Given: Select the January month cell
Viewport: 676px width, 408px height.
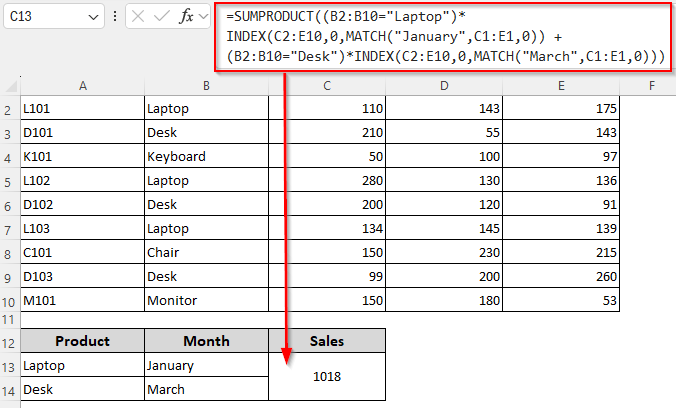Looking at the screenshot, I should pos(207,365).
